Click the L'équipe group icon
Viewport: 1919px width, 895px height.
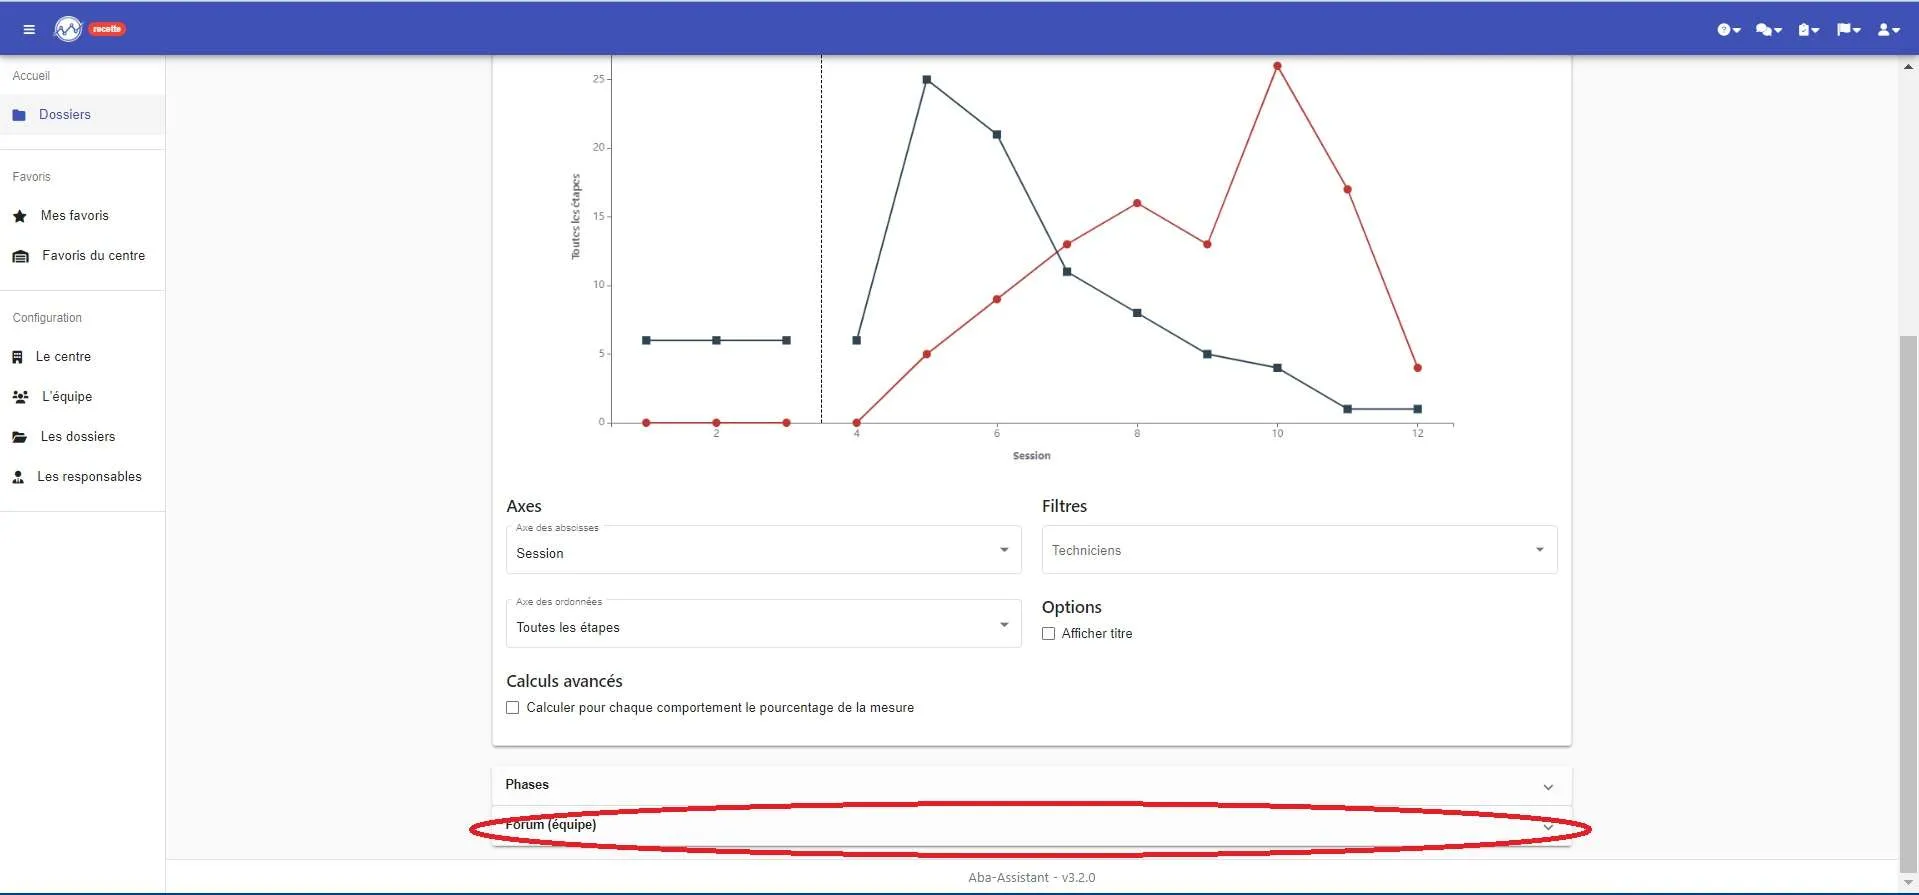(20, 397)
